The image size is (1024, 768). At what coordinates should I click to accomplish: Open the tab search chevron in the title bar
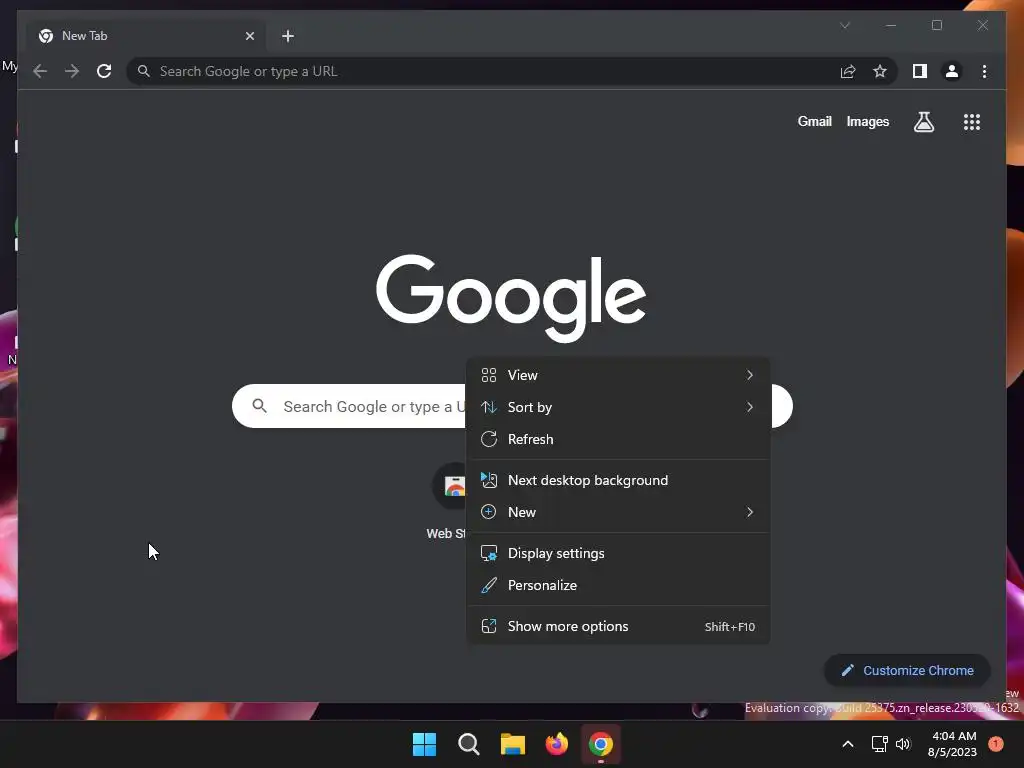[x=845, y=25]
